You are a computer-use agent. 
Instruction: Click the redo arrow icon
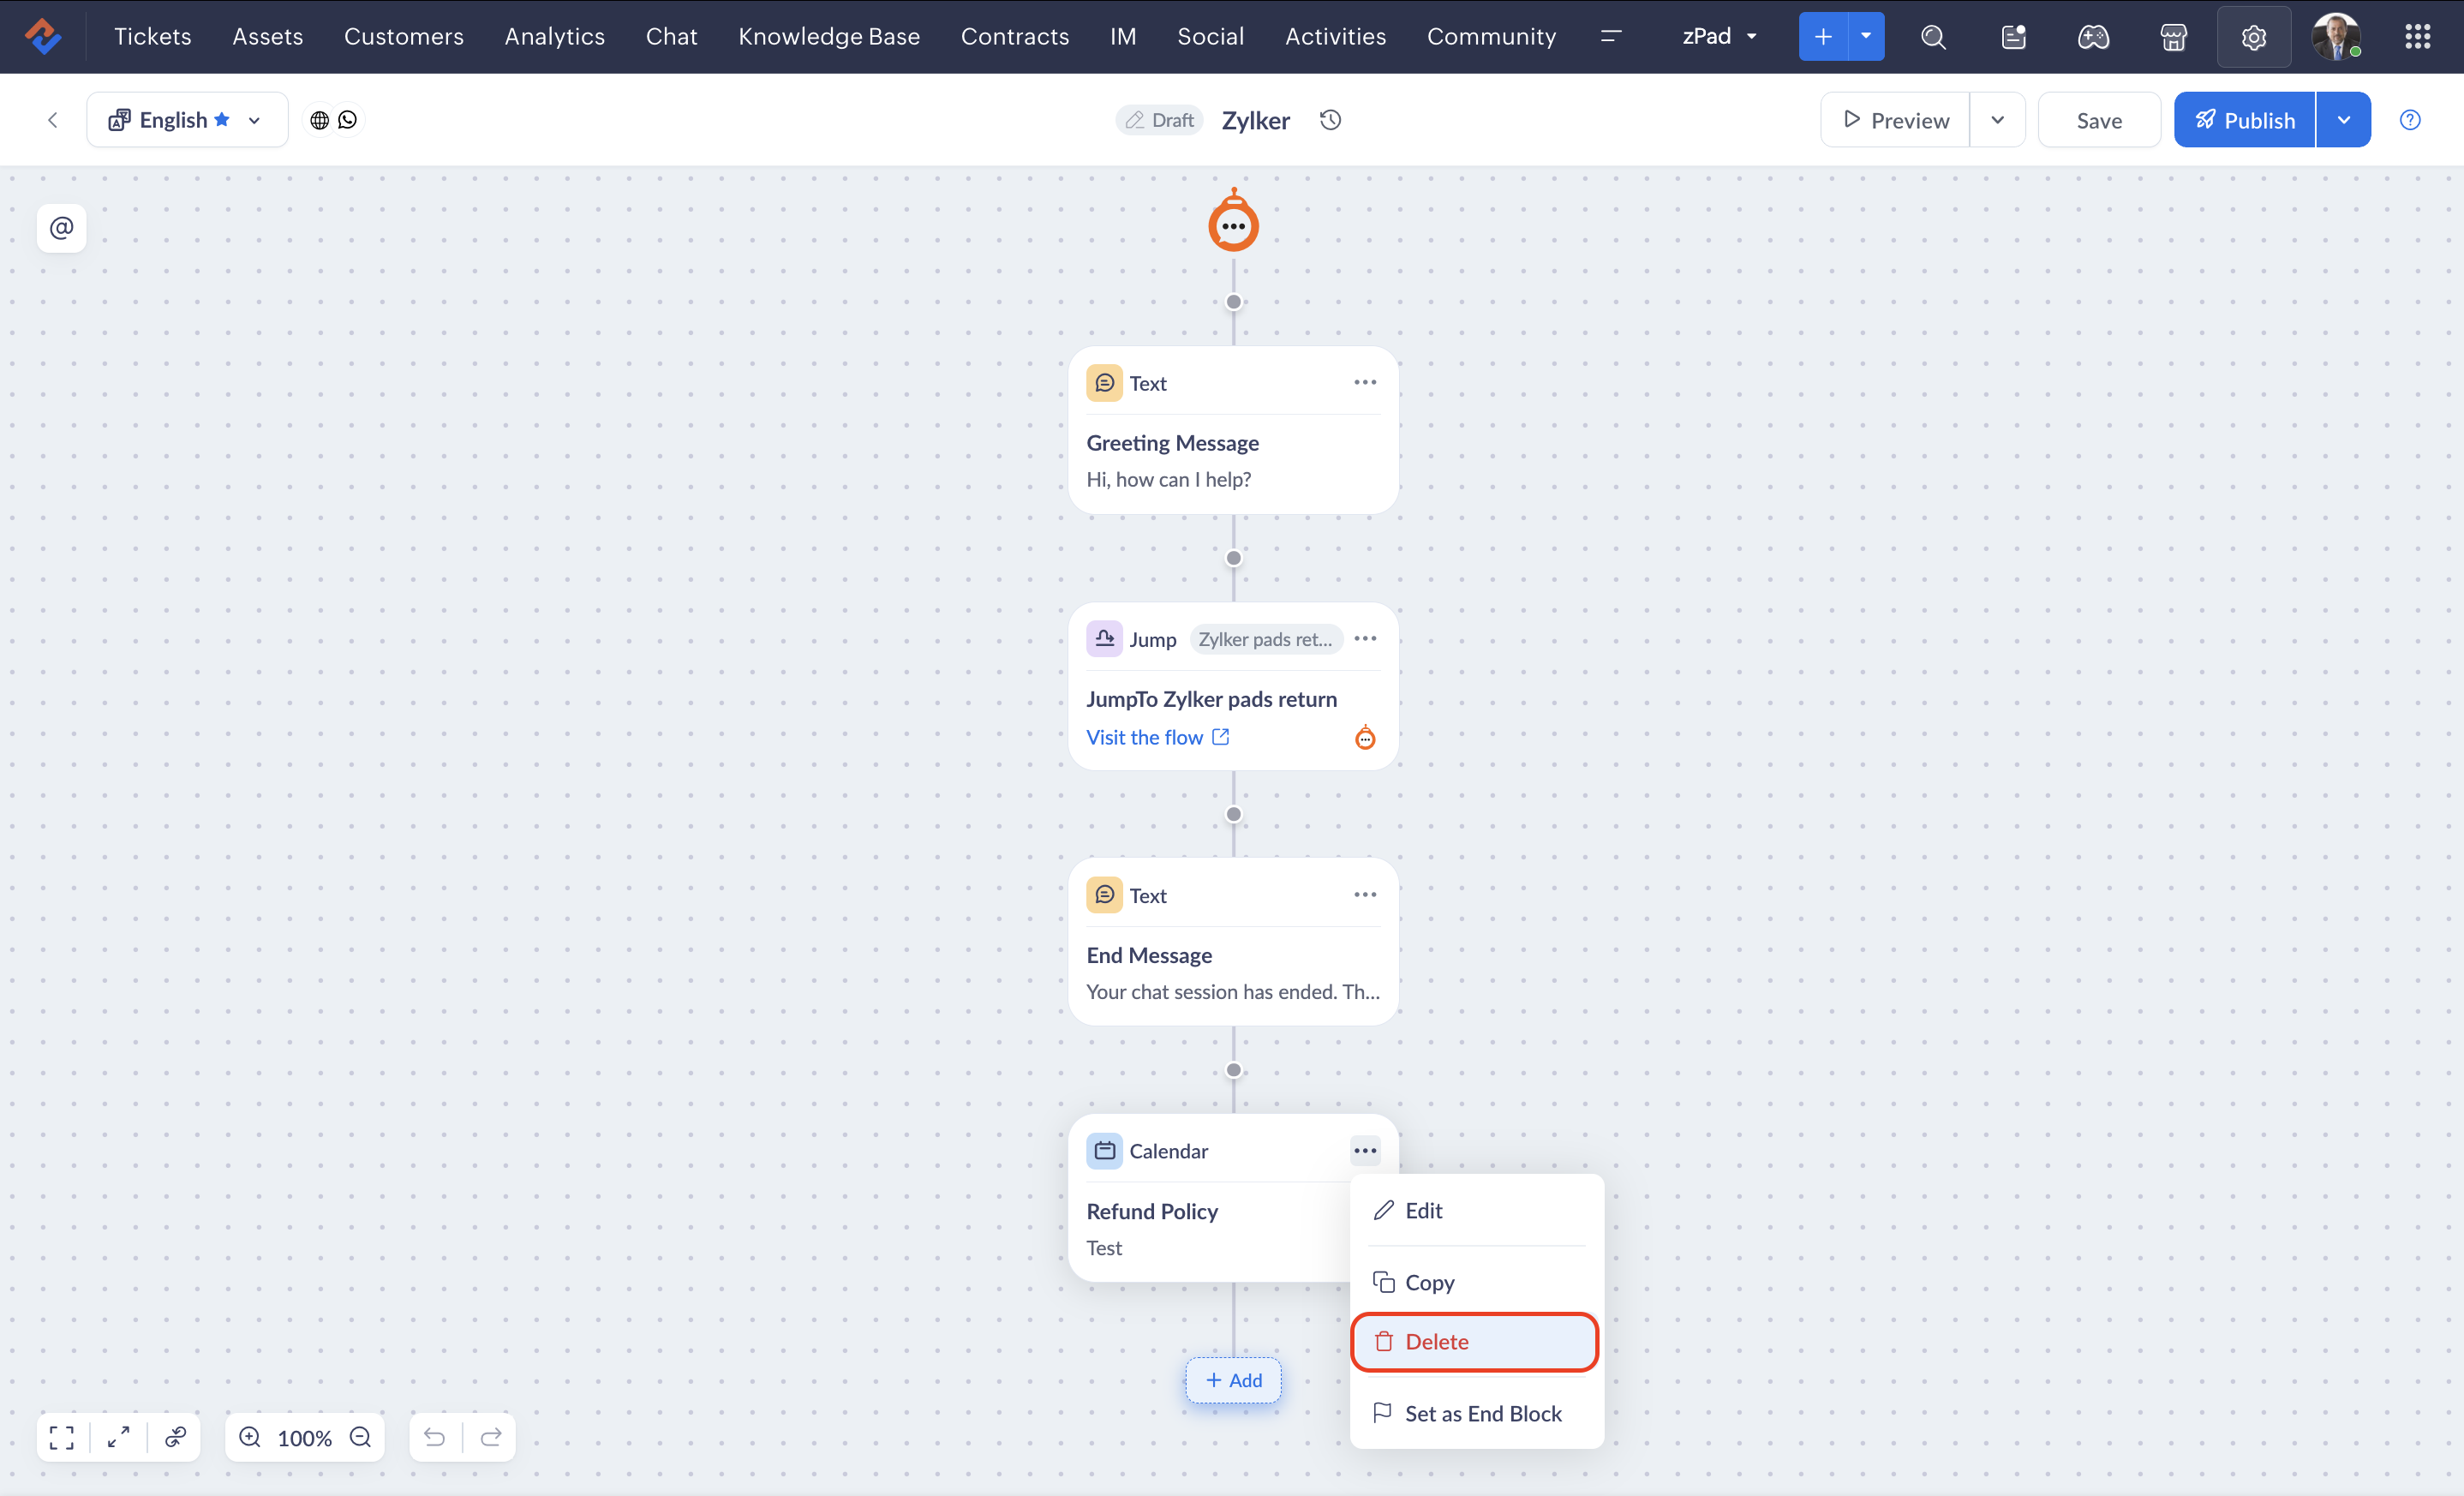click(x=491, y=1437)
